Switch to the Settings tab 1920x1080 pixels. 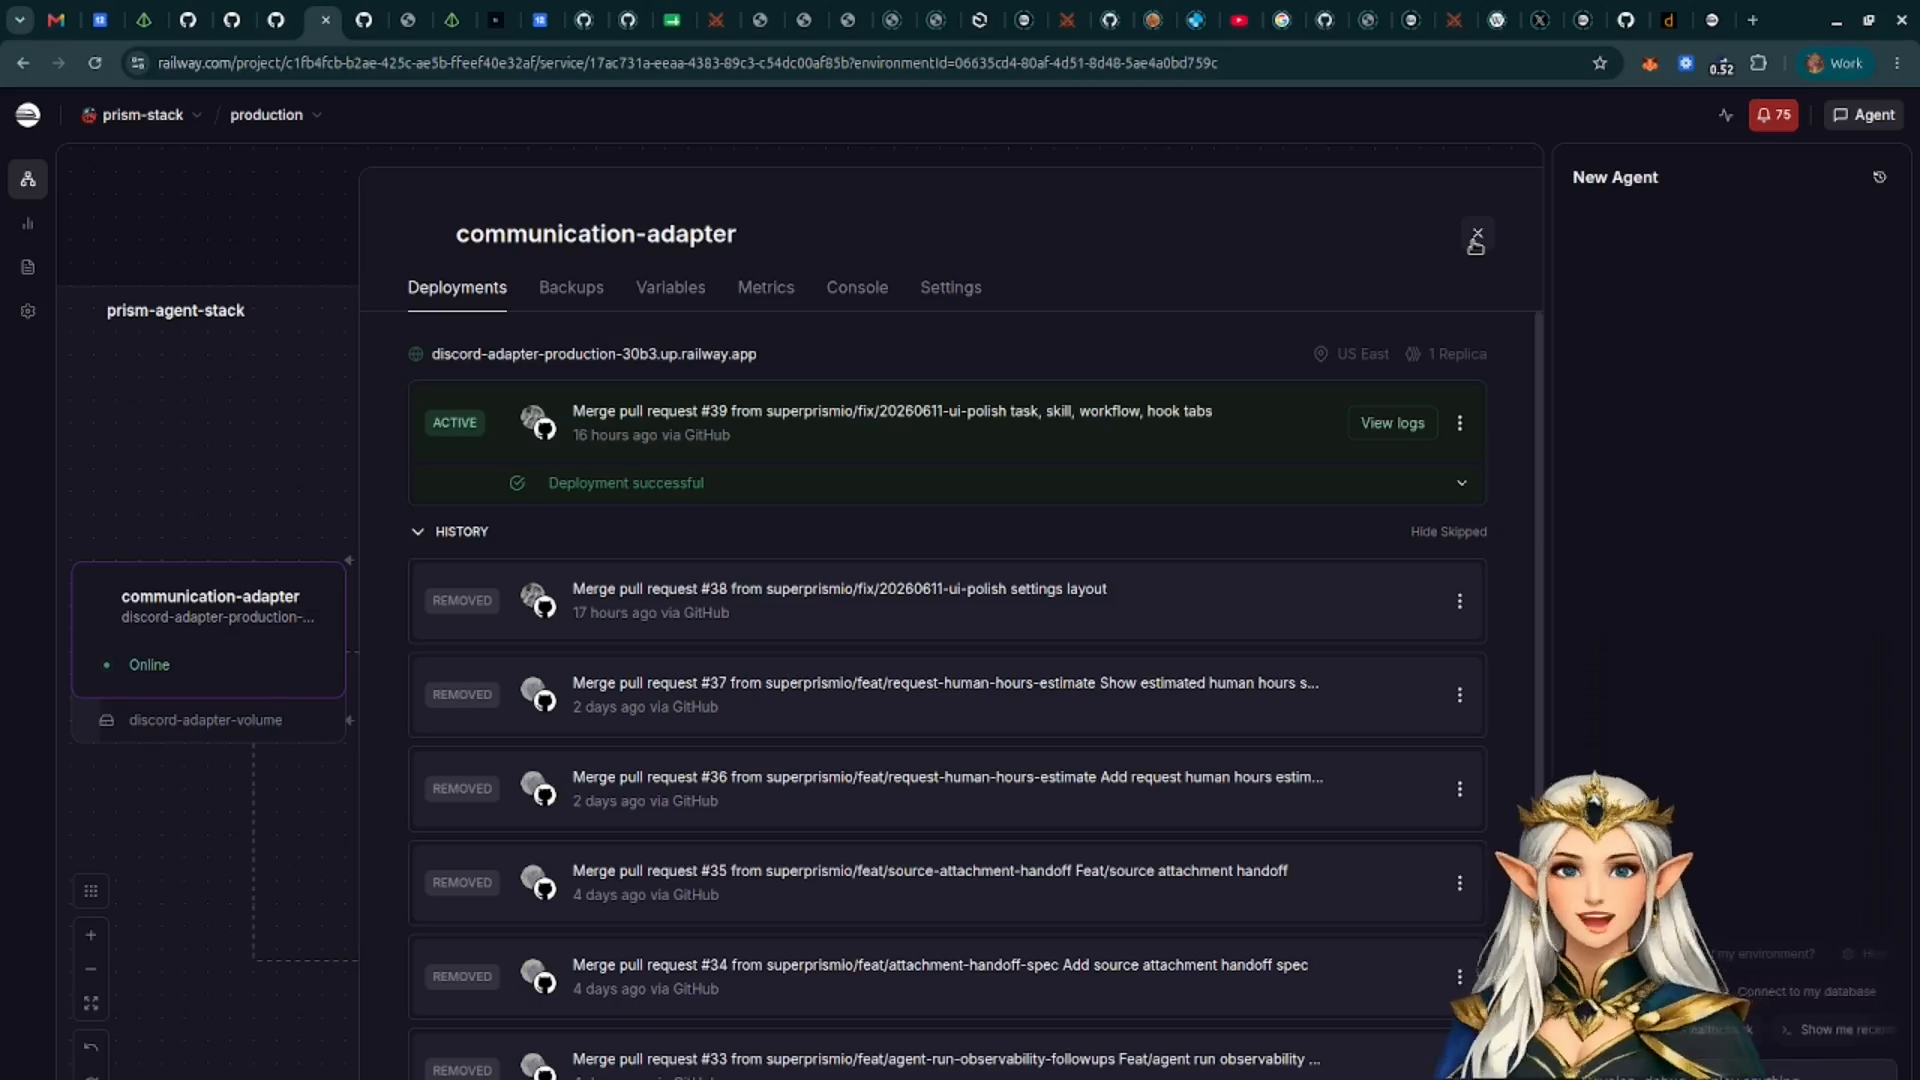(950, 288)
